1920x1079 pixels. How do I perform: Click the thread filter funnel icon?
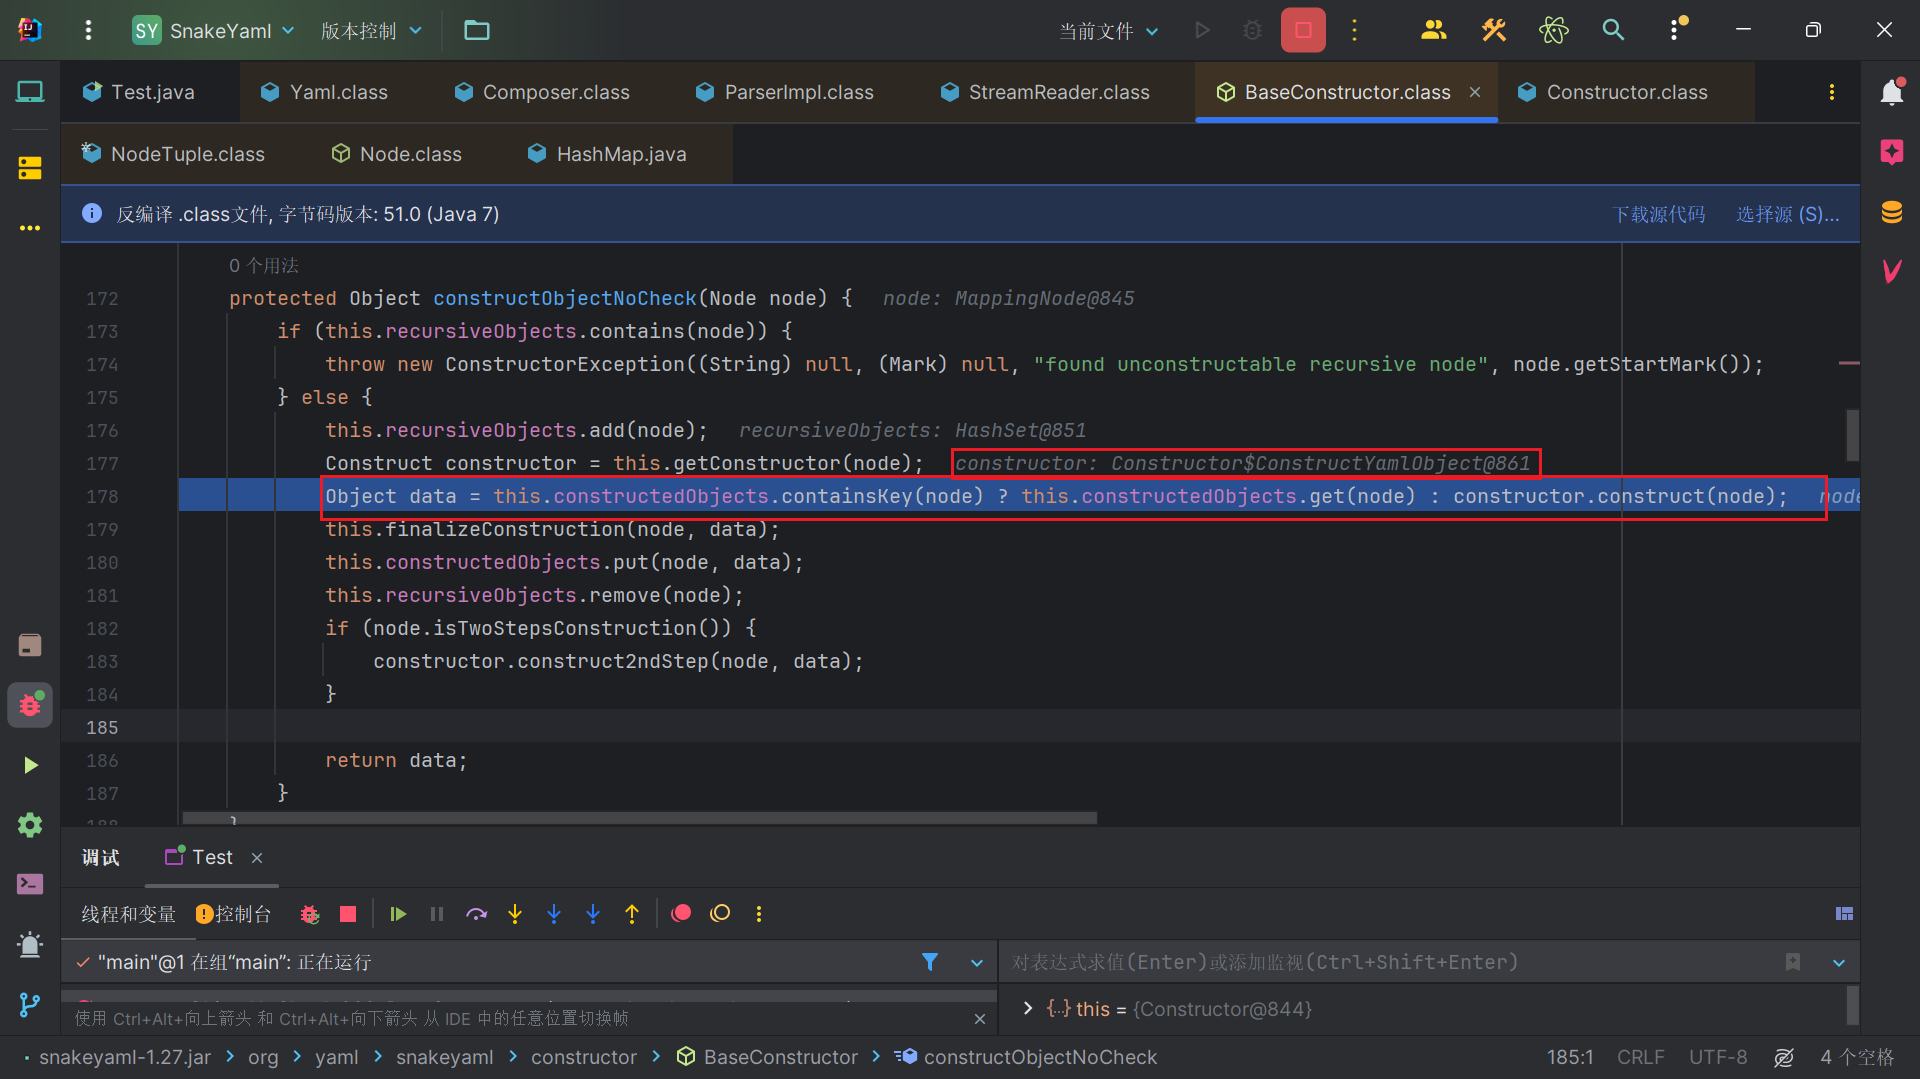pyautogui.click(x=929, y=962)
